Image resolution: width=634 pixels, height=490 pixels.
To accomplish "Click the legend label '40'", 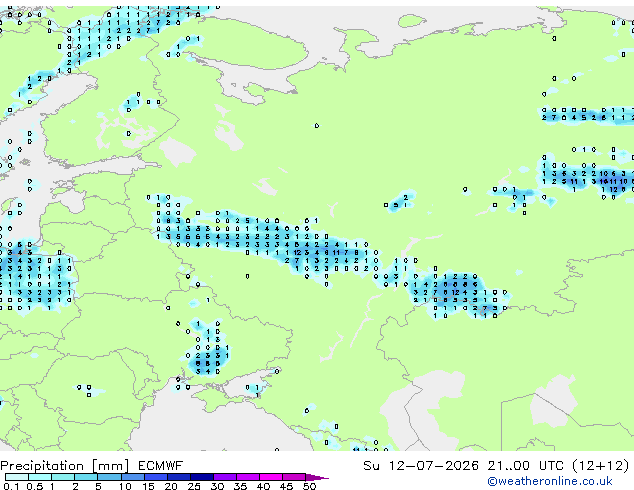I will [x=263, y=486].
